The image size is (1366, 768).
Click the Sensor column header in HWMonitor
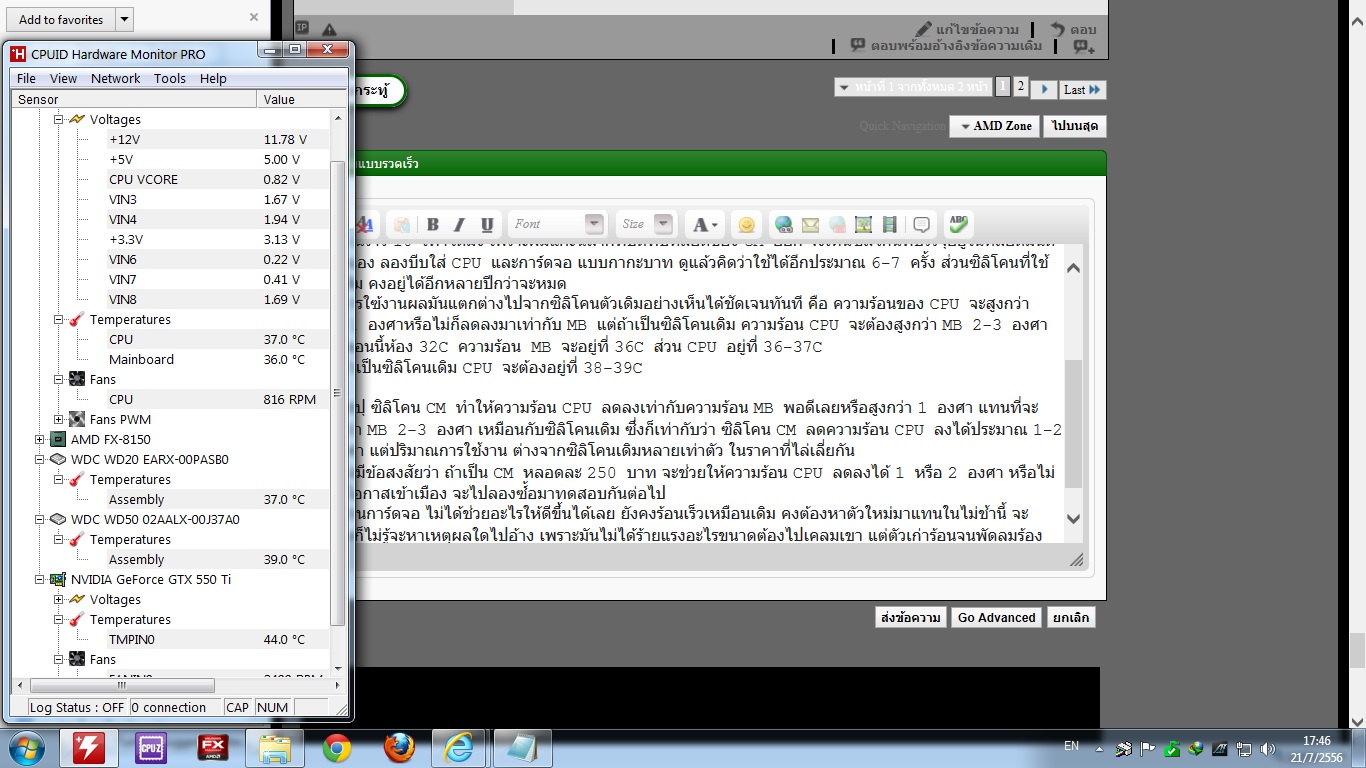pyautogui.click(x=134, y=99)
